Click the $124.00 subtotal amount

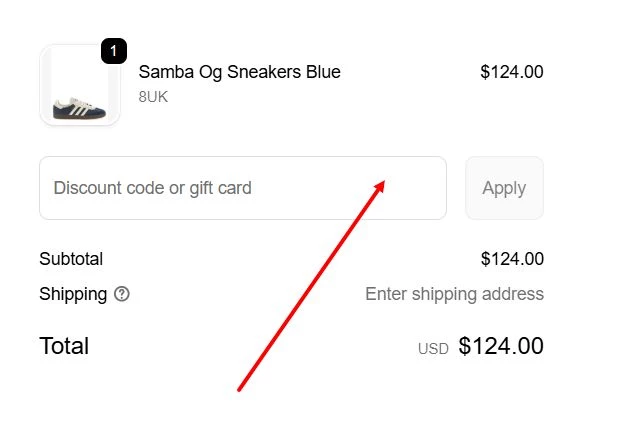tap(511, 259)
